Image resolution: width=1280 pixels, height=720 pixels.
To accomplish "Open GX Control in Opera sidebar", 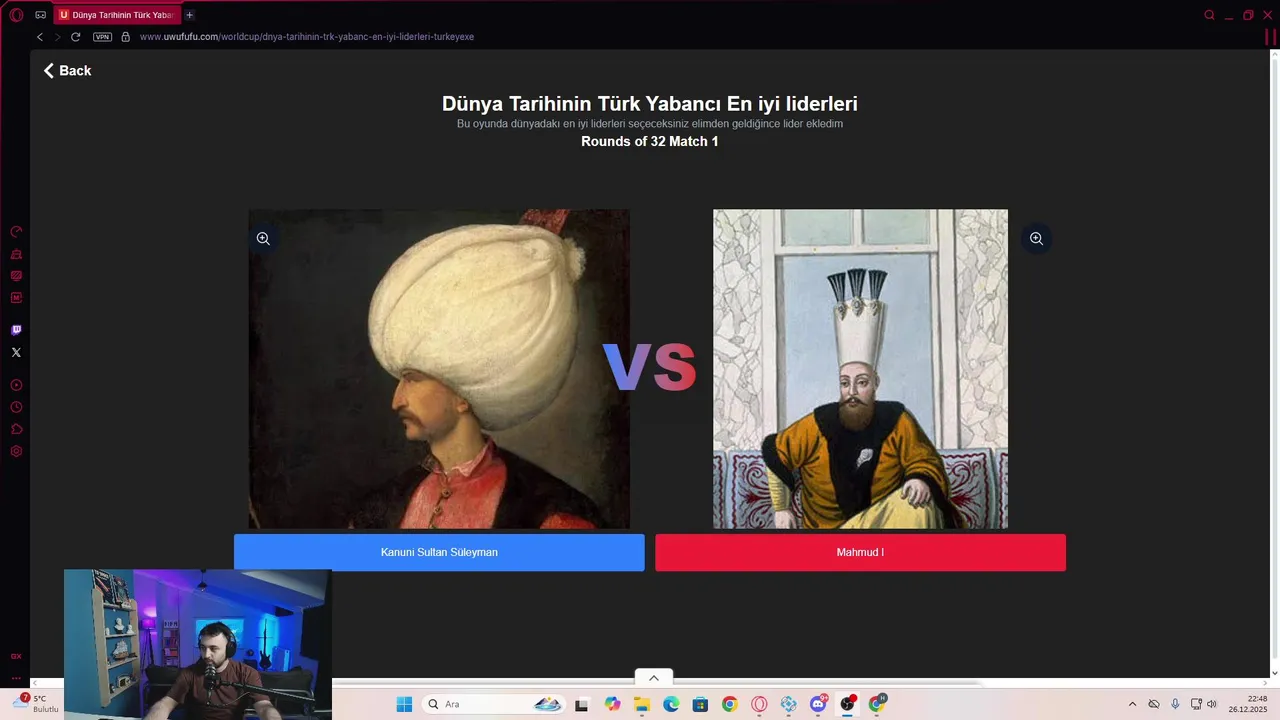I will (16, 232).
